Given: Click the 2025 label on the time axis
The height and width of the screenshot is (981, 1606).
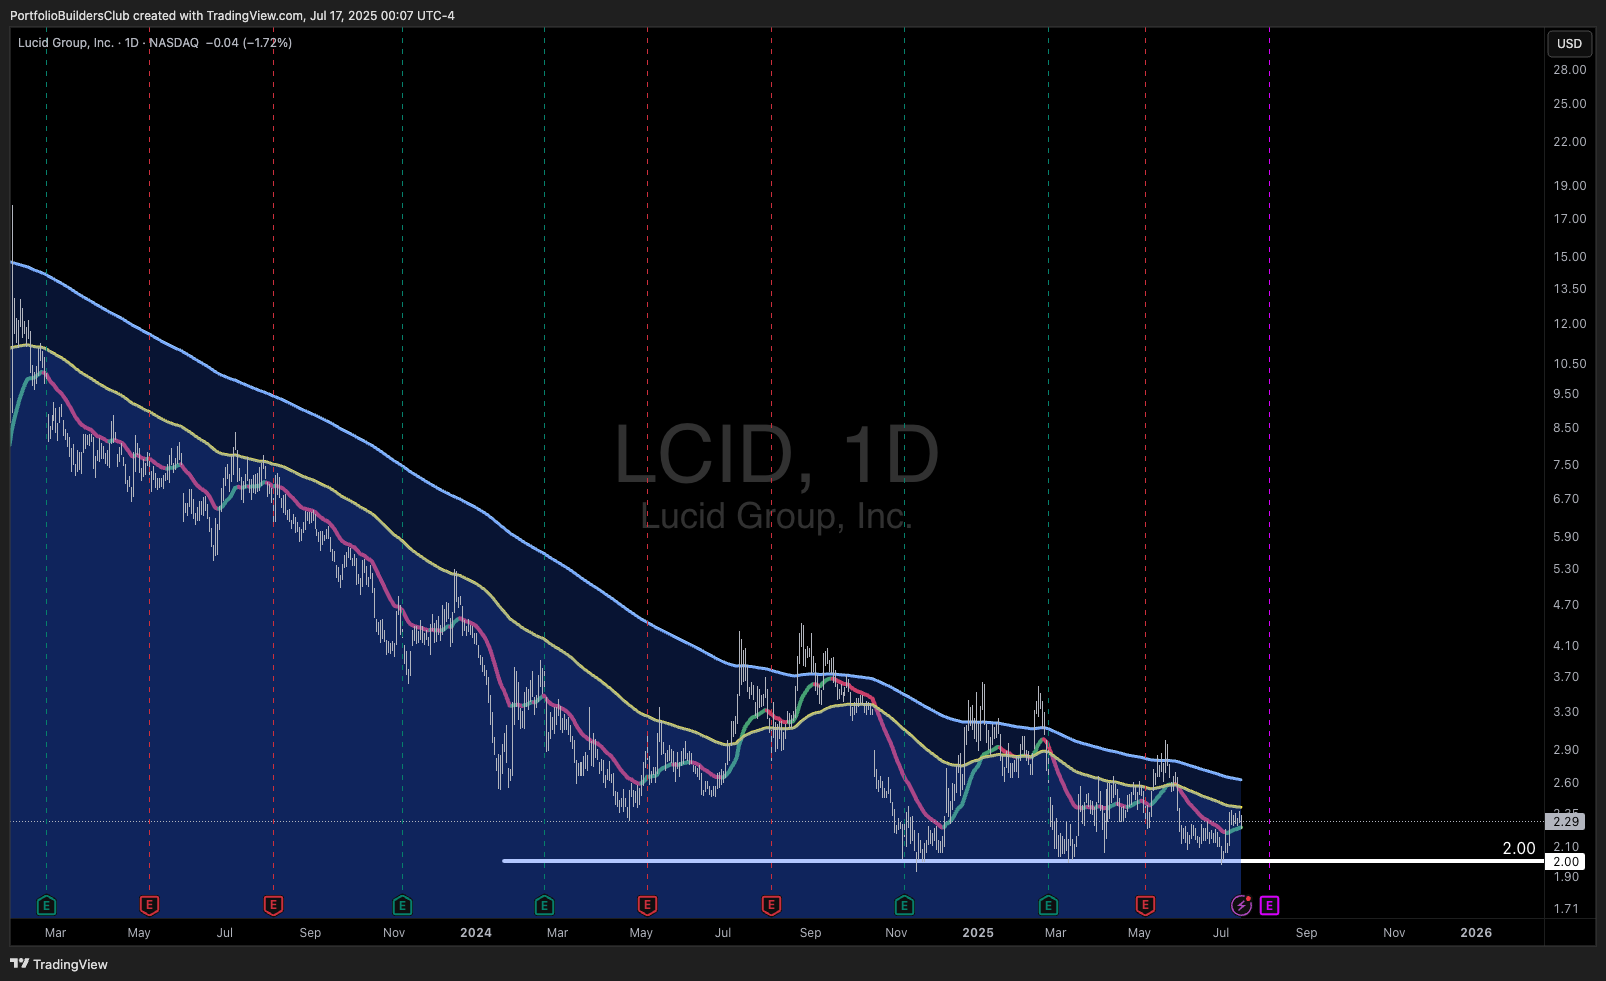Looking at the screenshot, I should pos(978,933).
